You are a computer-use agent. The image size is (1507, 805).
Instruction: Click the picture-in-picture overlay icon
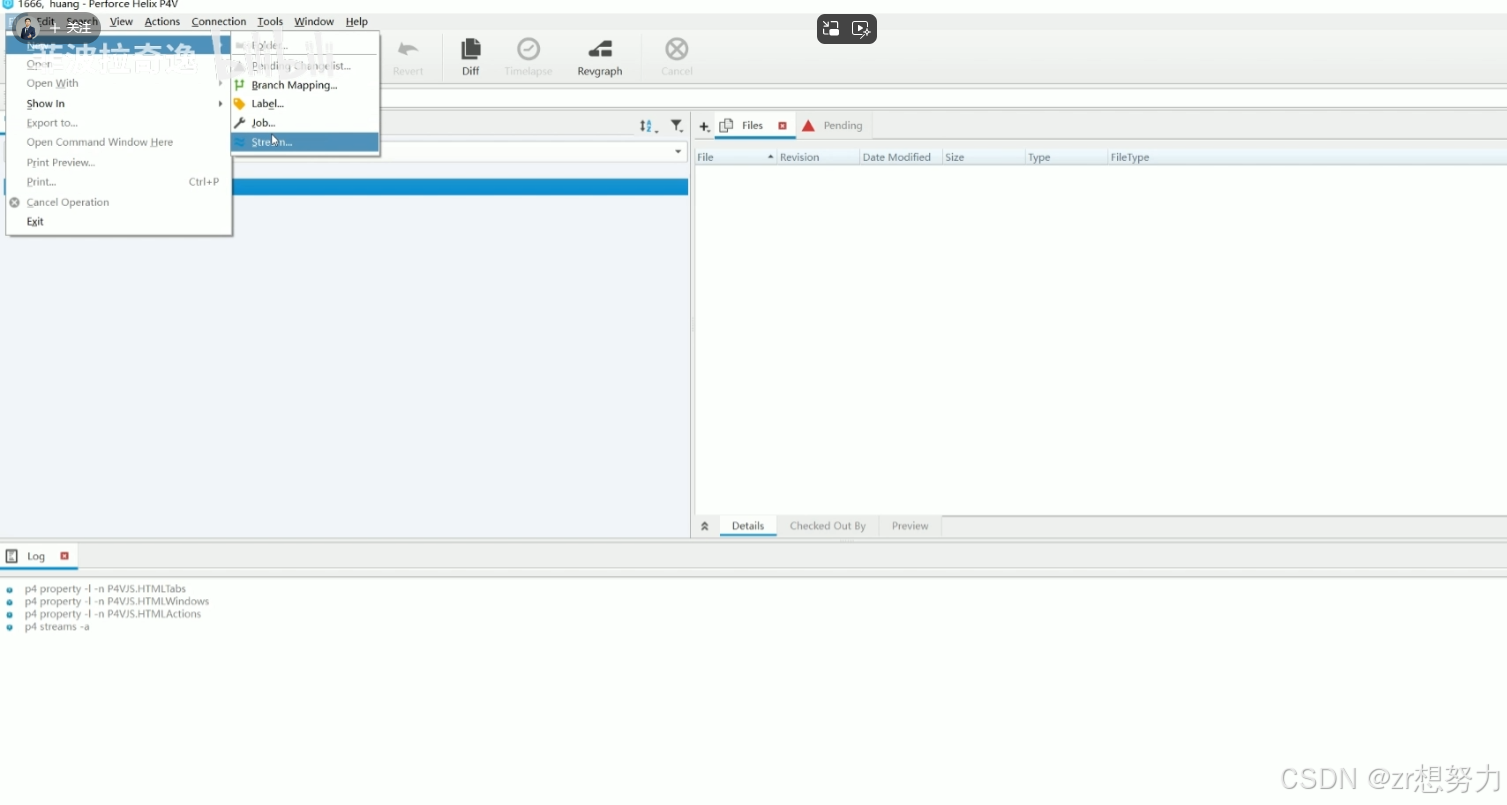(831, 29)
